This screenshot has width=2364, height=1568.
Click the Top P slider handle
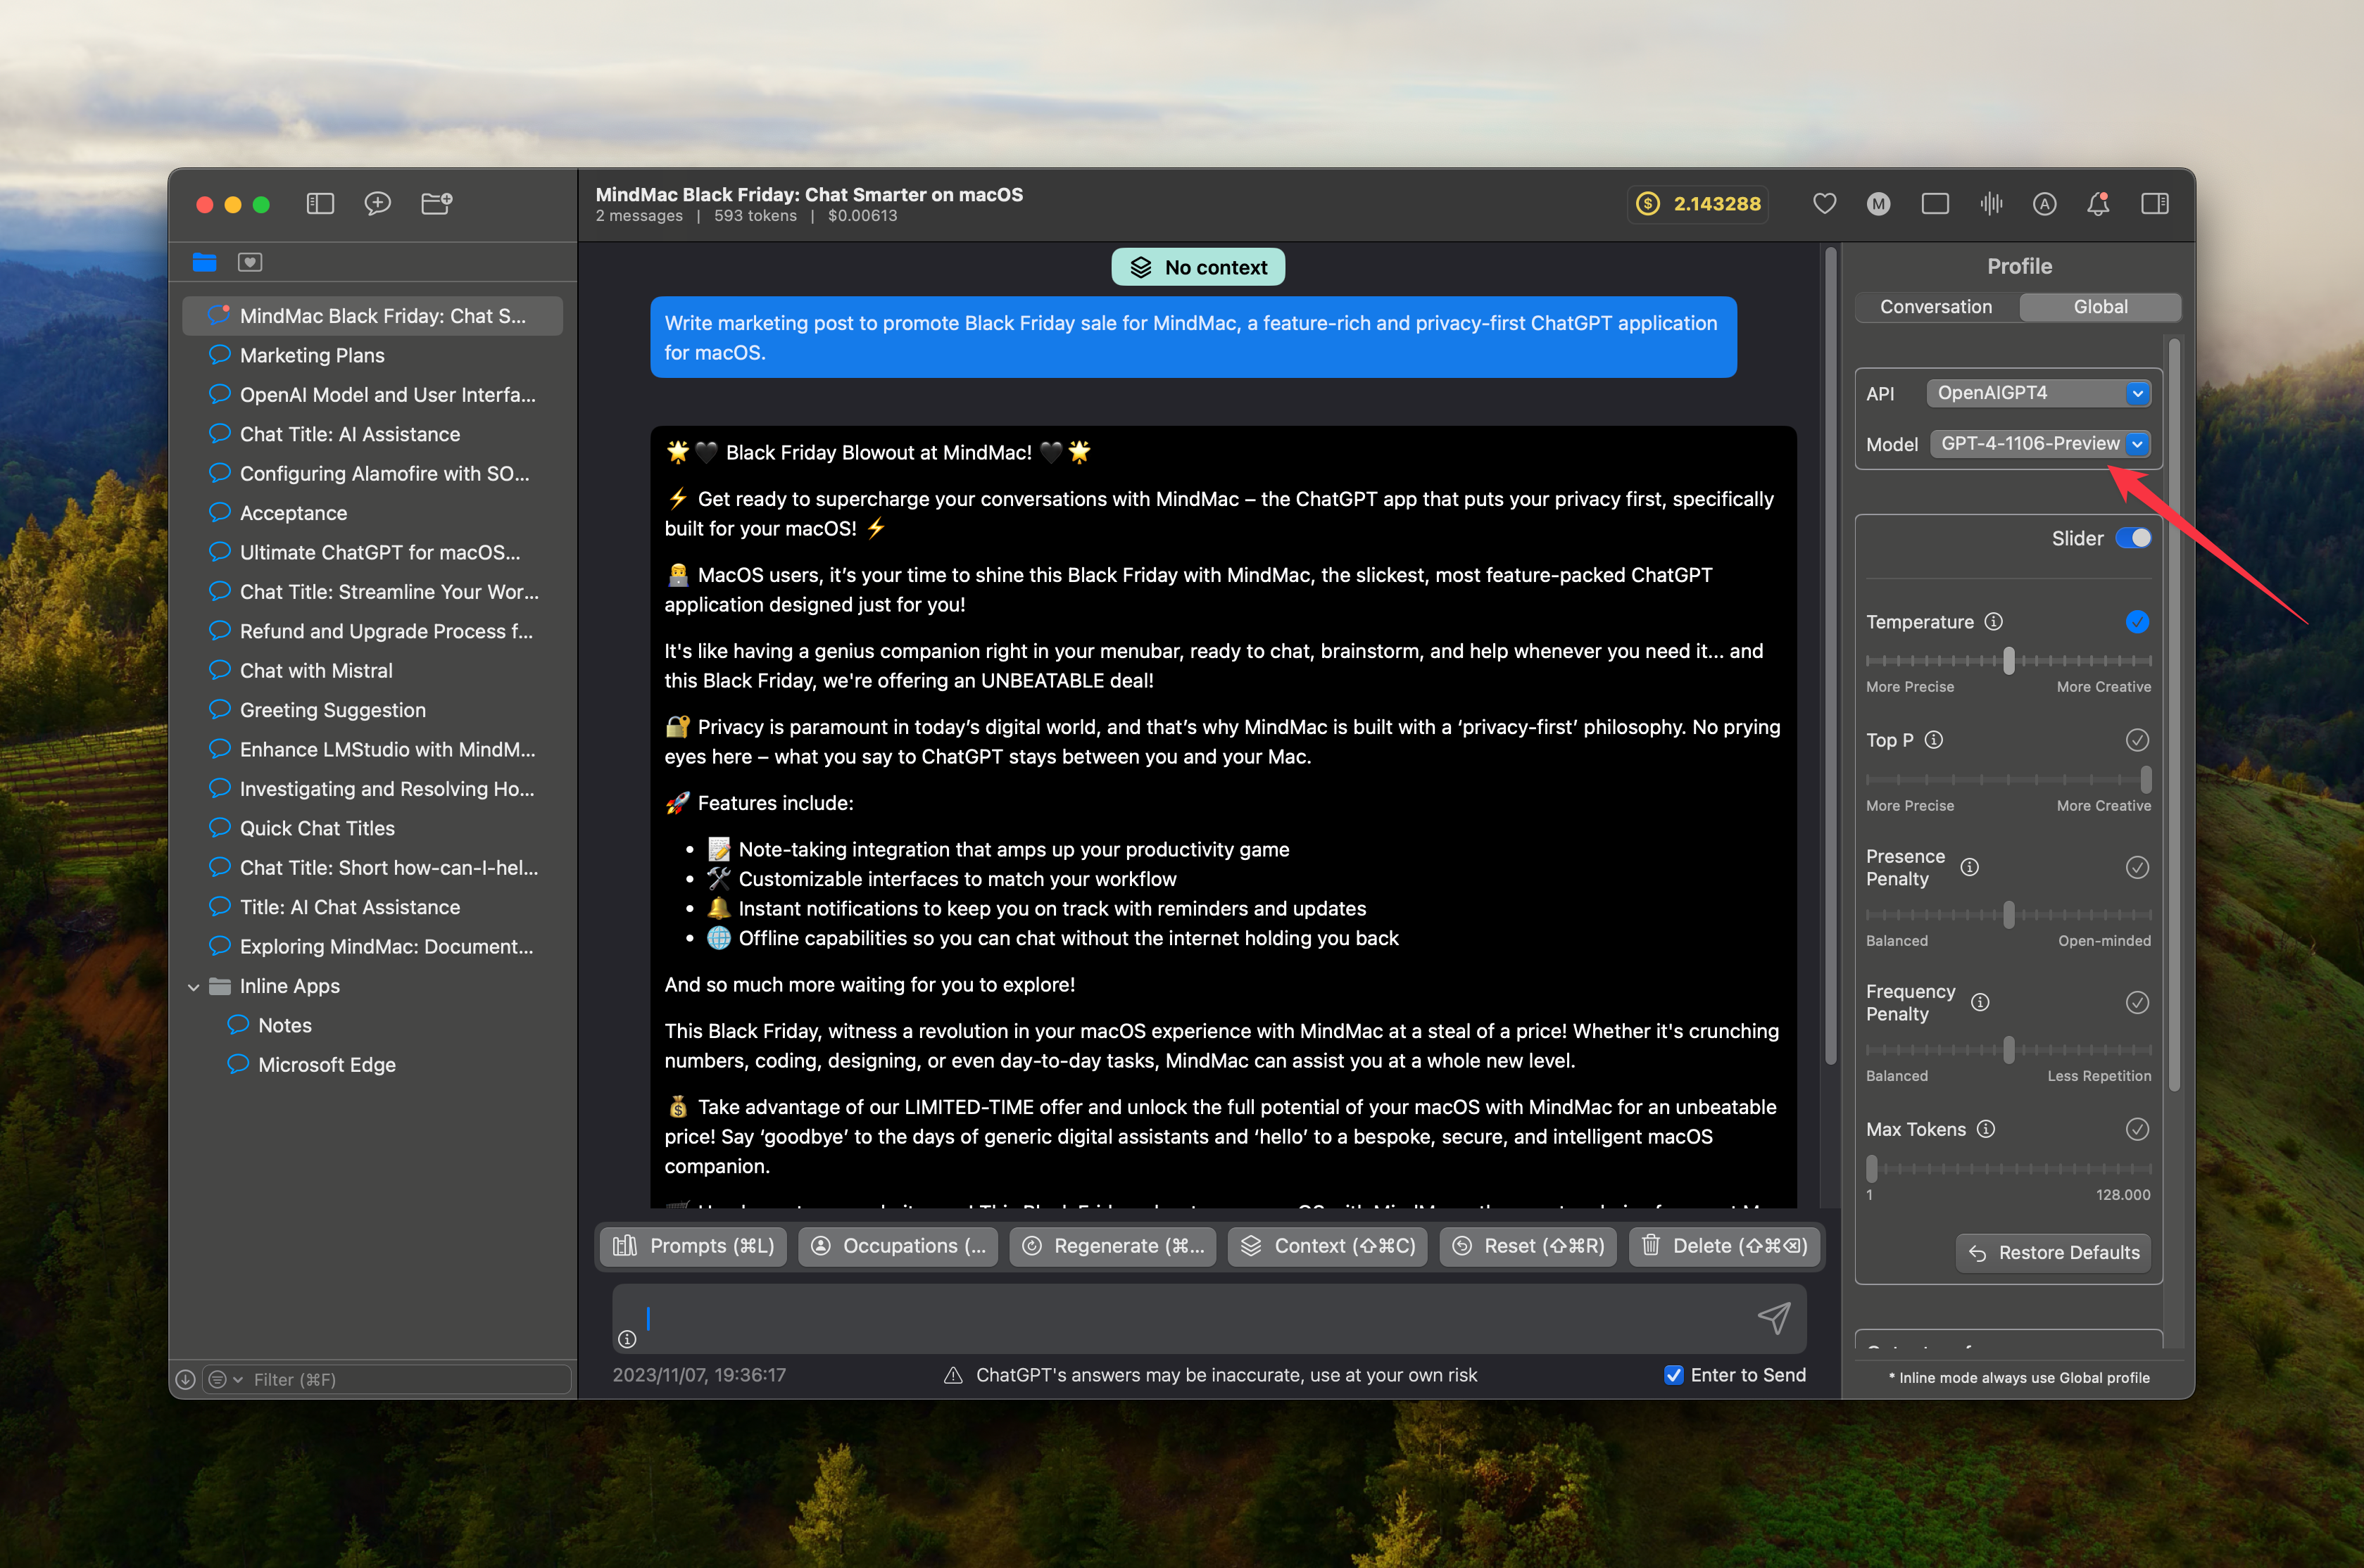(2146, 779)
